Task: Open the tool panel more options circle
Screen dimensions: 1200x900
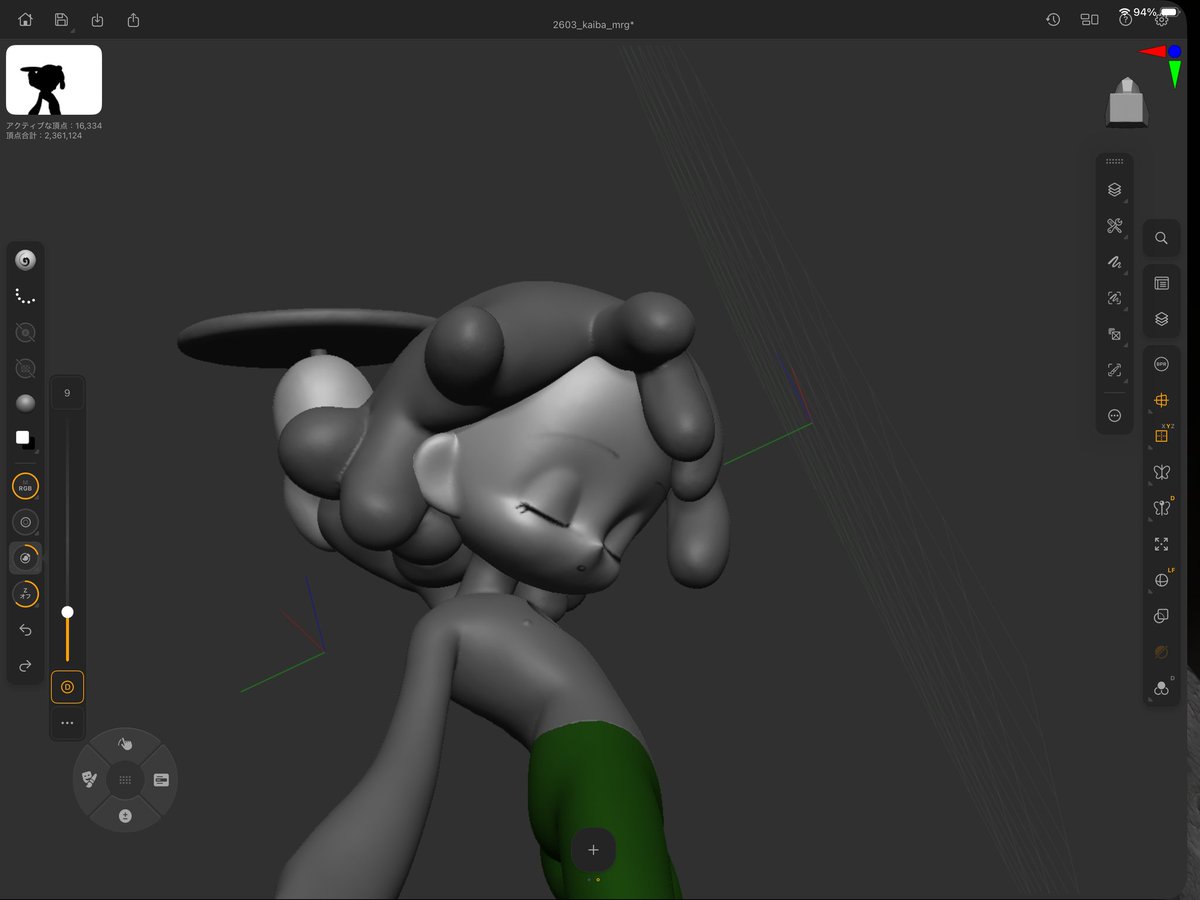Action: (1114, 415)
